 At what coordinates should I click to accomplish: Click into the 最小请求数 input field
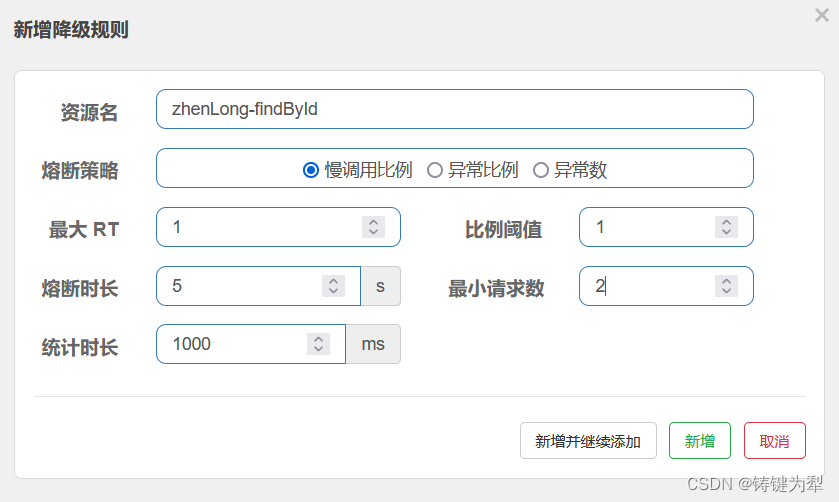point(666,286)
